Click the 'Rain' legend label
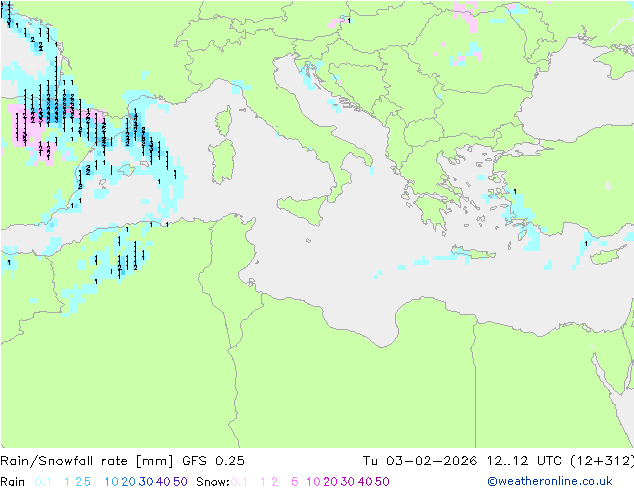 point(13,482)
